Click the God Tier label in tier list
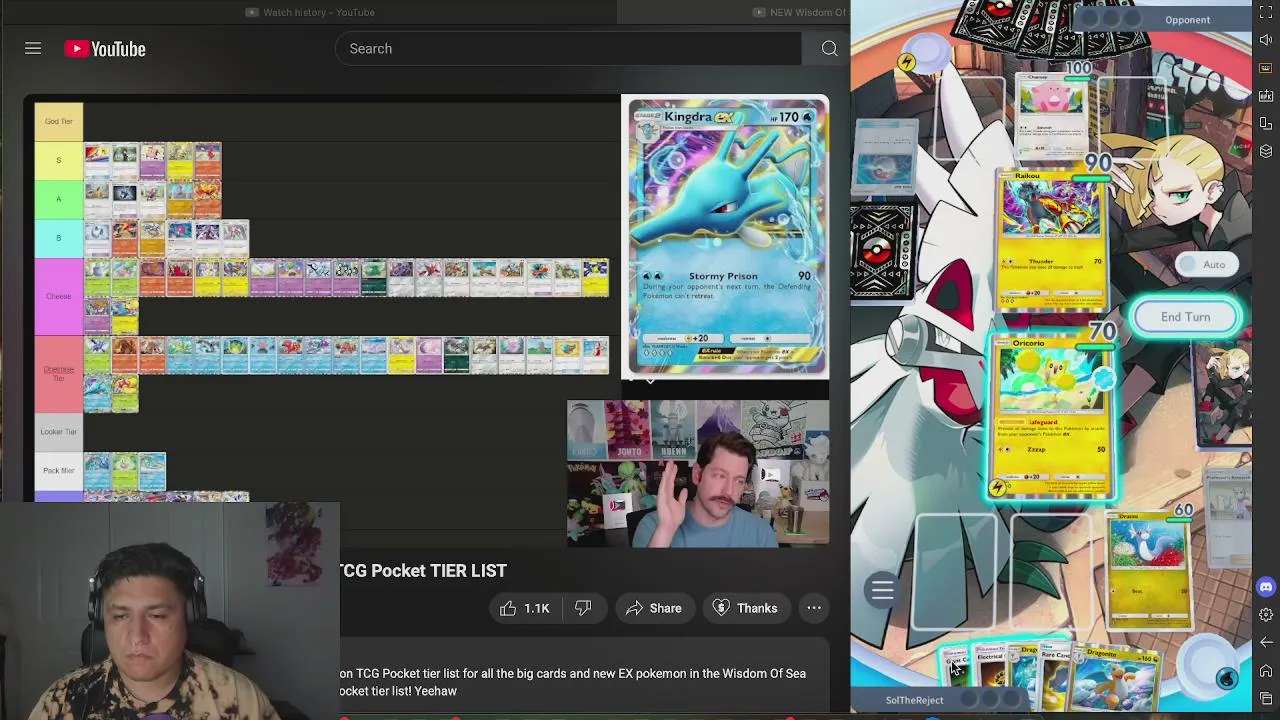 [x=59, y=121]
